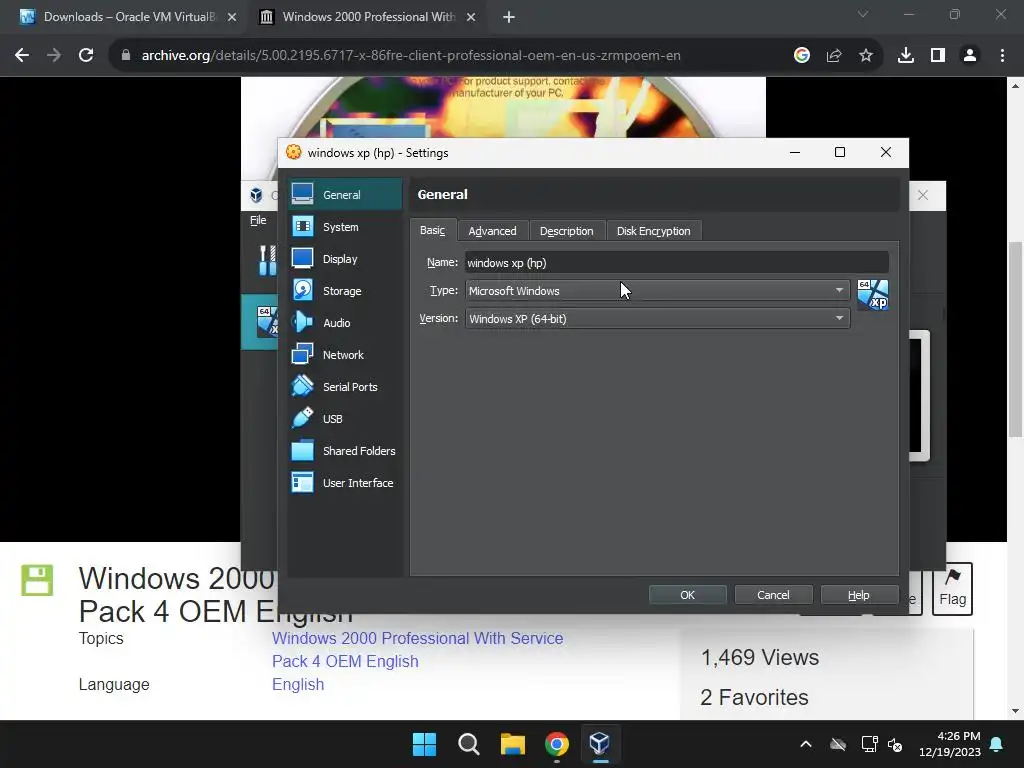The height and width of the screenshot is (768, 1024).
Task: Click the Help button
Action: (x=859, y=595)
